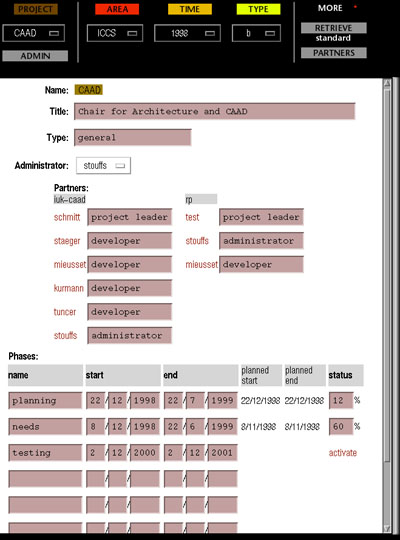Click the planned start column header
The width and height of the screenshot is (400, 540).
click(x=261, y=375)
